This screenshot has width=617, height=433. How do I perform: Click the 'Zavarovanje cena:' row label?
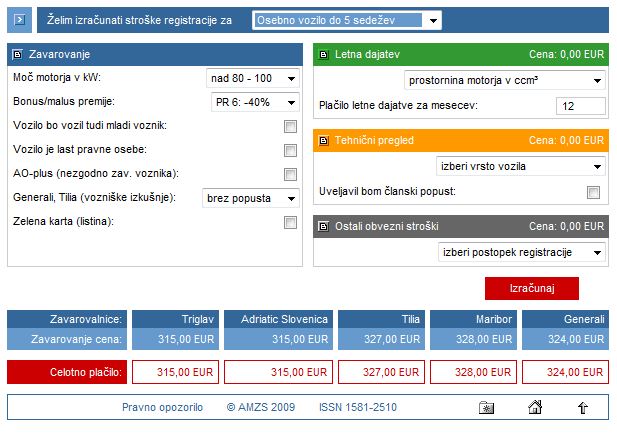(67, 339)
